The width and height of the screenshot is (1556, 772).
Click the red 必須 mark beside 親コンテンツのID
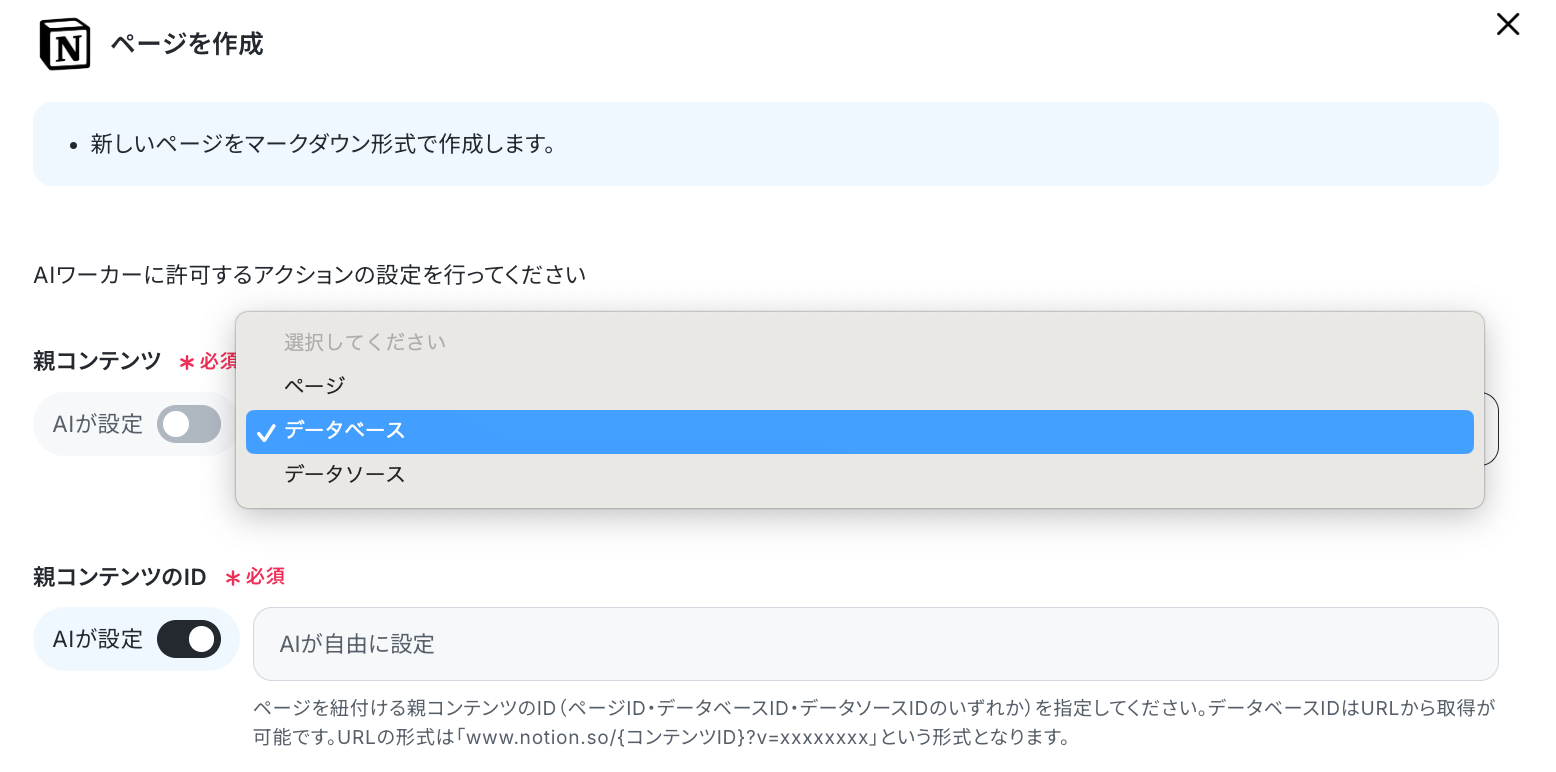[265, 577]
